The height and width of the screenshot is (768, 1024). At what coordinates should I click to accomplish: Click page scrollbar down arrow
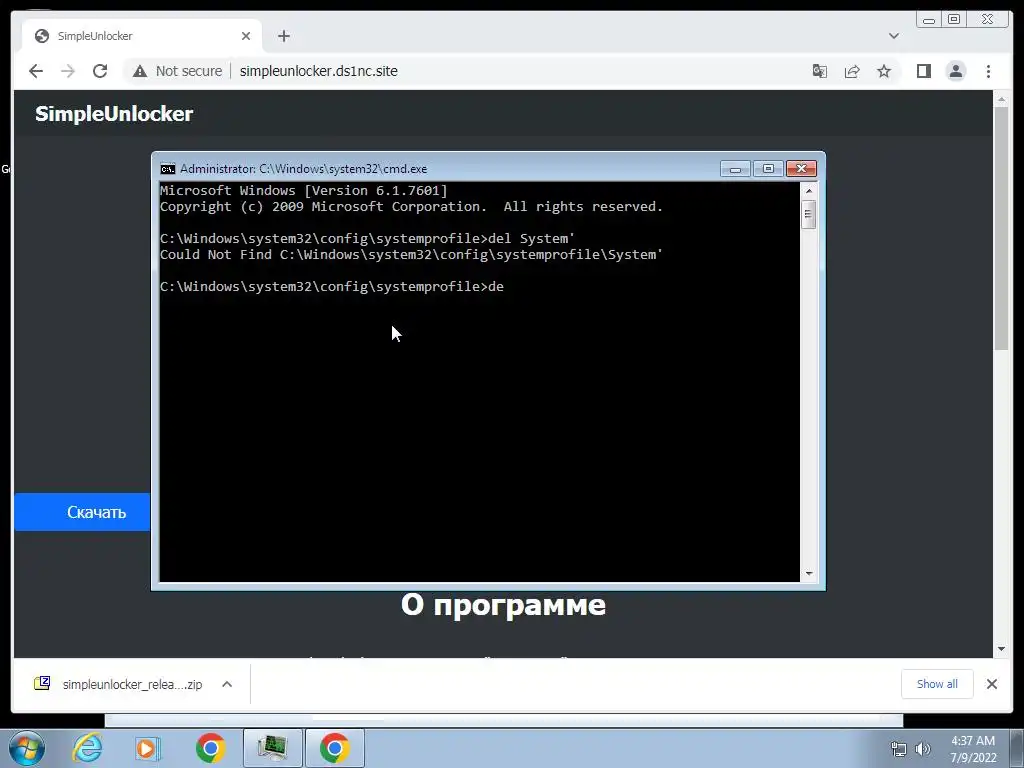point(1001,649)
